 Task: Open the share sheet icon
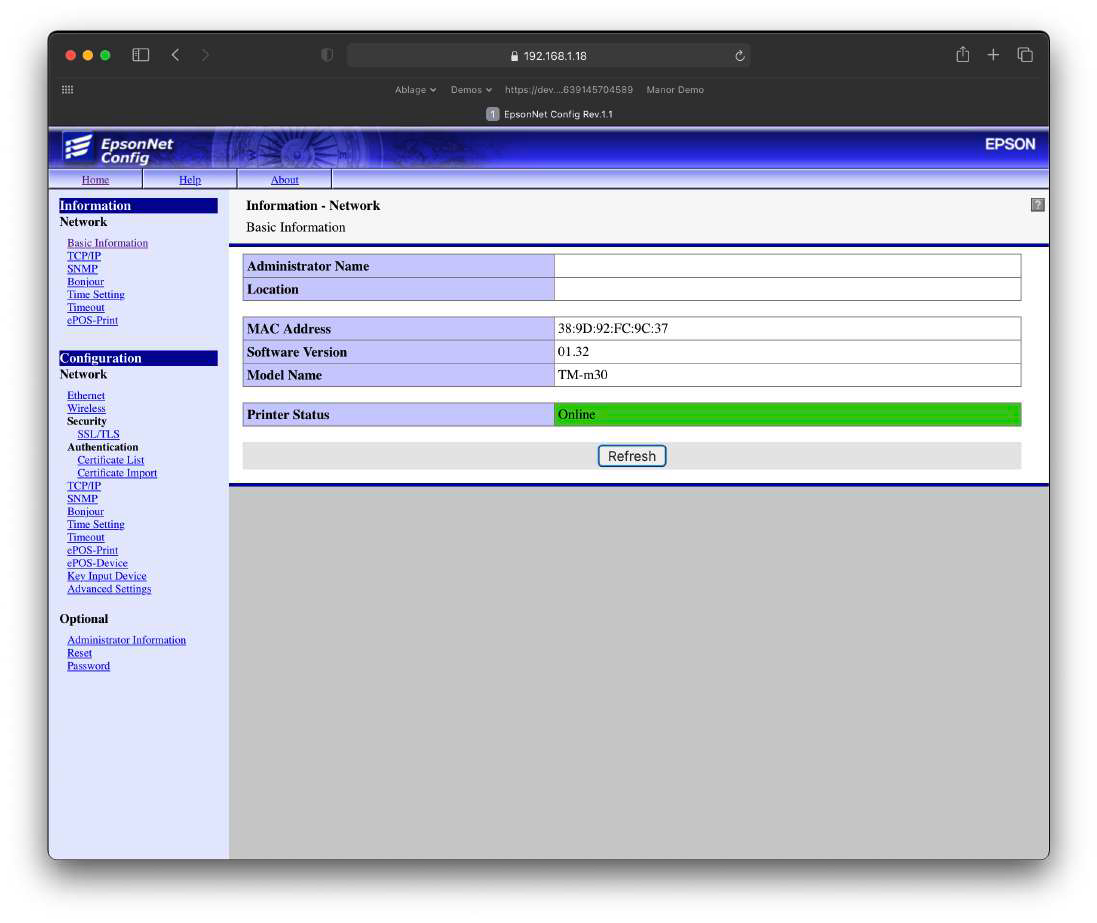[963, 55]
